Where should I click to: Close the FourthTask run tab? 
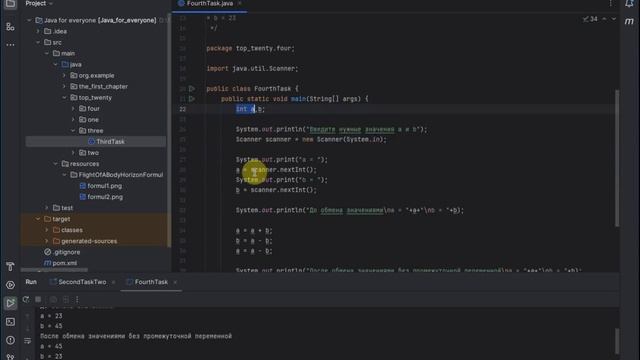175,282
